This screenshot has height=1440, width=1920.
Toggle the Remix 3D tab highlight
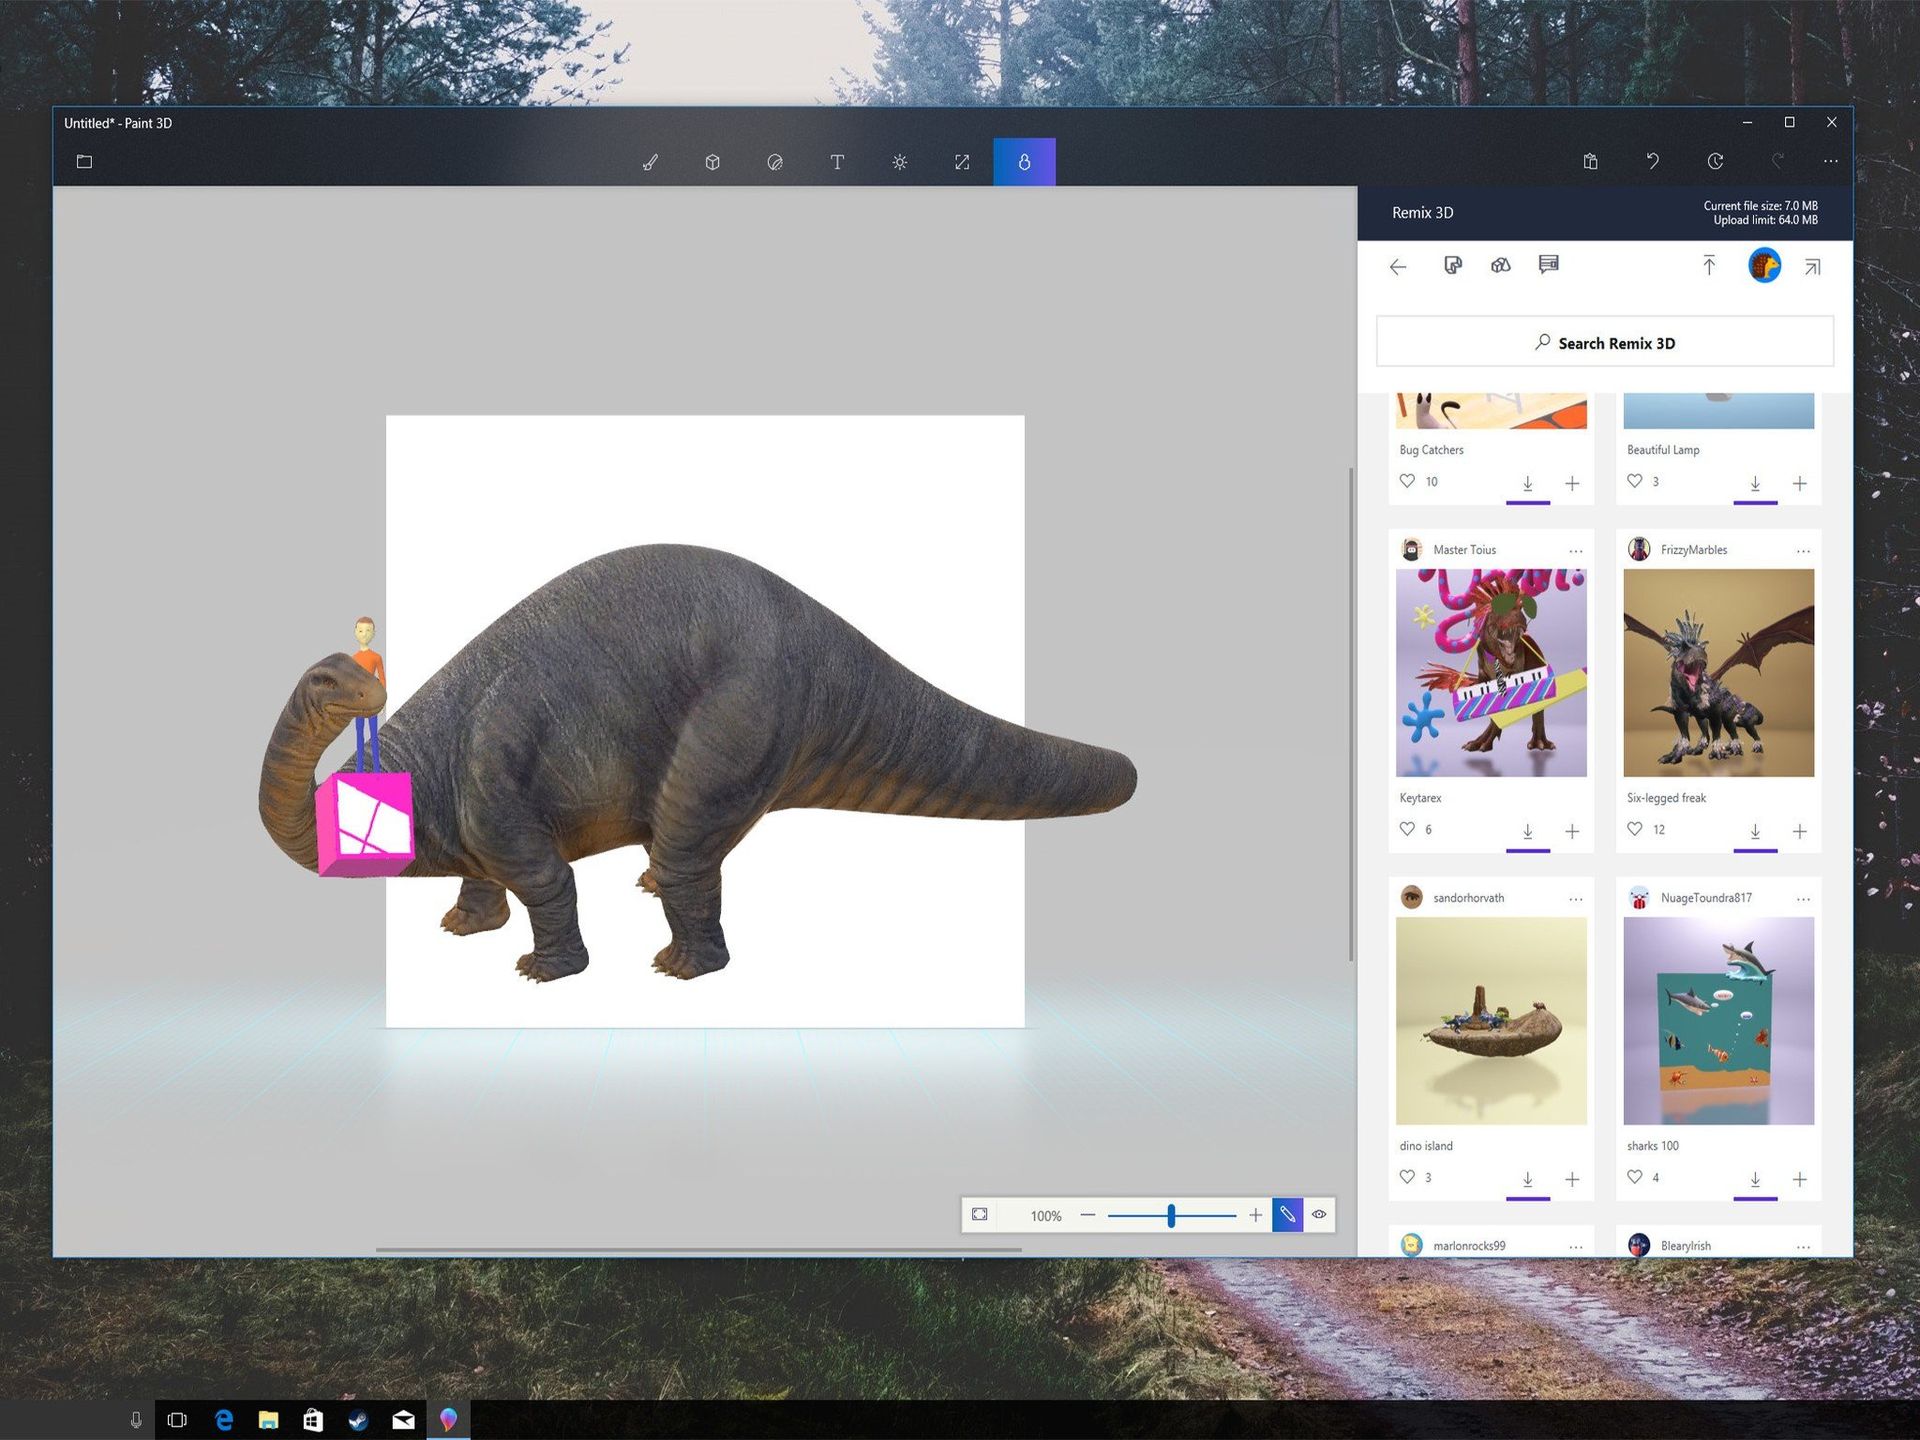coord(1023,161)
